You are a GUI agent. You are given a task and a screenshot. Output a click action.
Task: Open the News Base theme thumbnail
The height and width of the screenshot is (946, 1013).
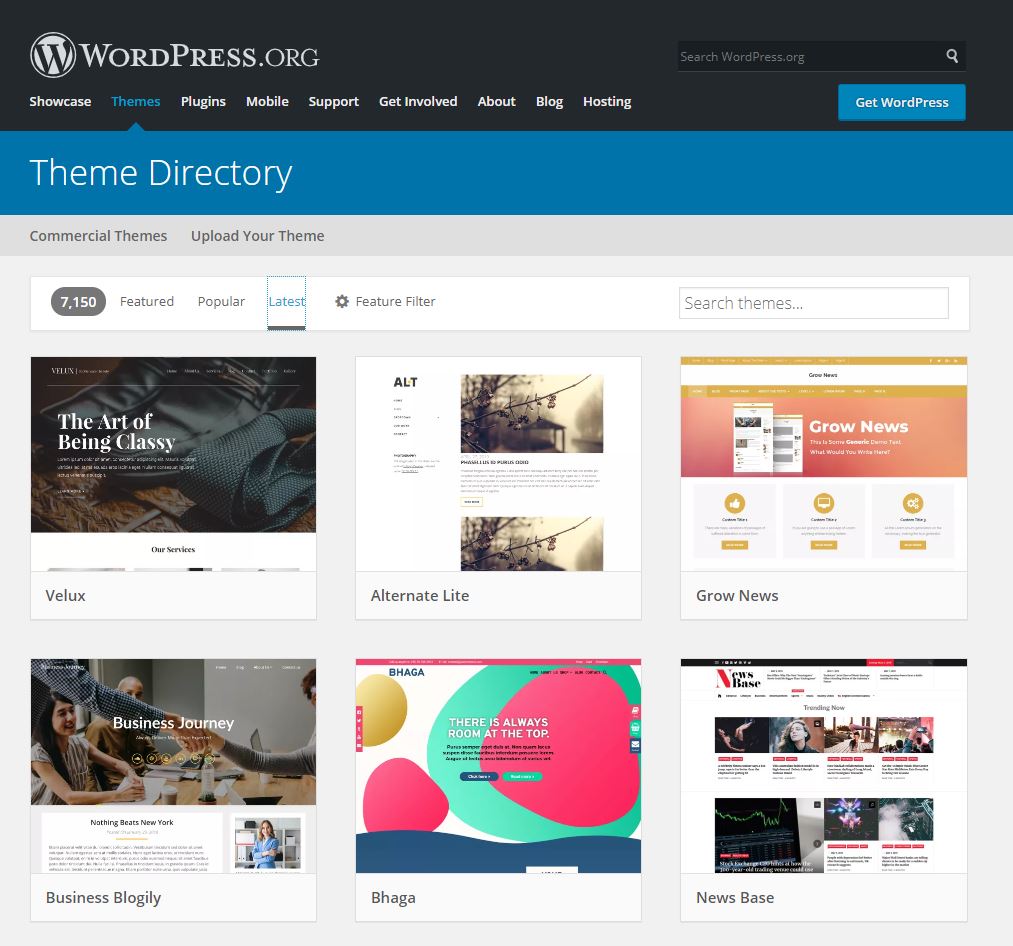824,766
